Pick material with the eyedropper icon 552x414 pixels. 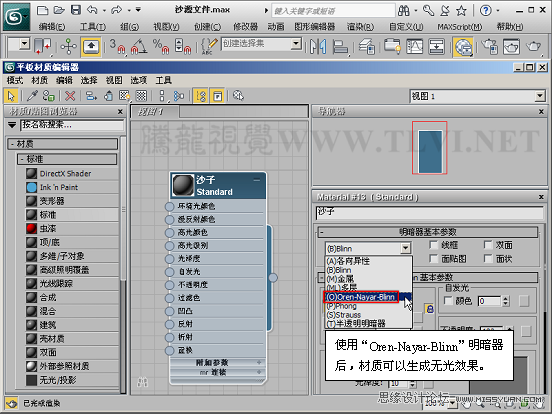pos(32,96)
